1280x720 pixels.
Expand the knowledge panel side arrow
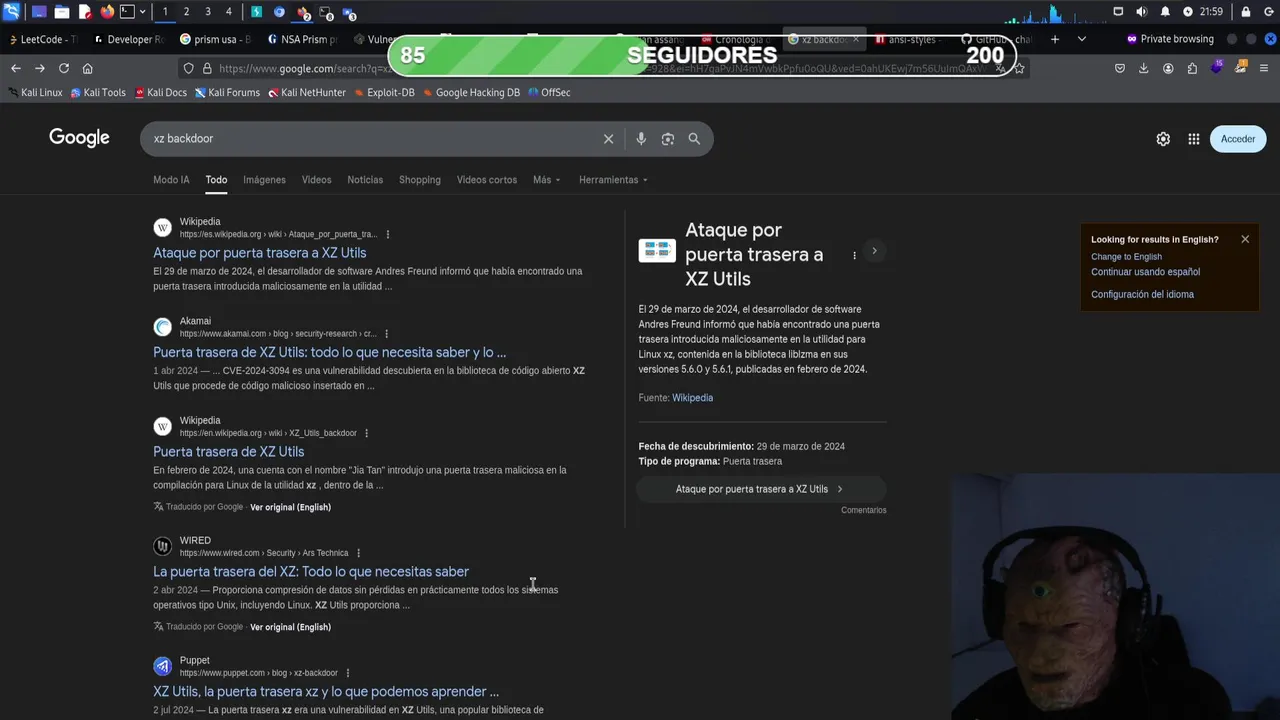[874, 251]
